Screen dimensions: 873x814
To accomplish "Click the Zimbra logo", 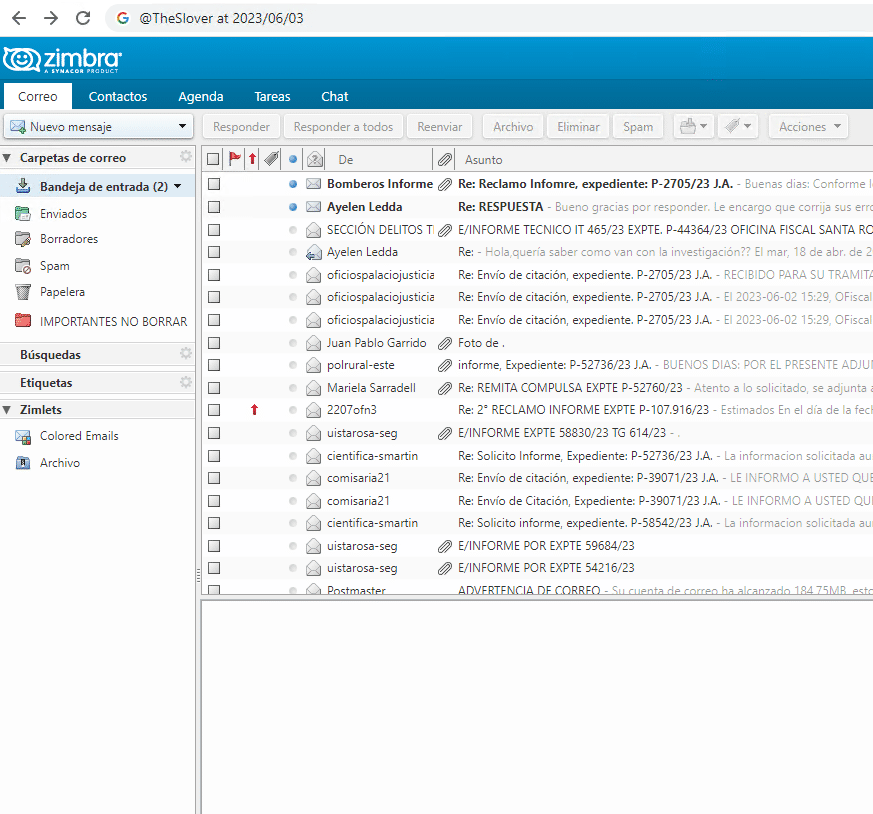I will 62,60.
